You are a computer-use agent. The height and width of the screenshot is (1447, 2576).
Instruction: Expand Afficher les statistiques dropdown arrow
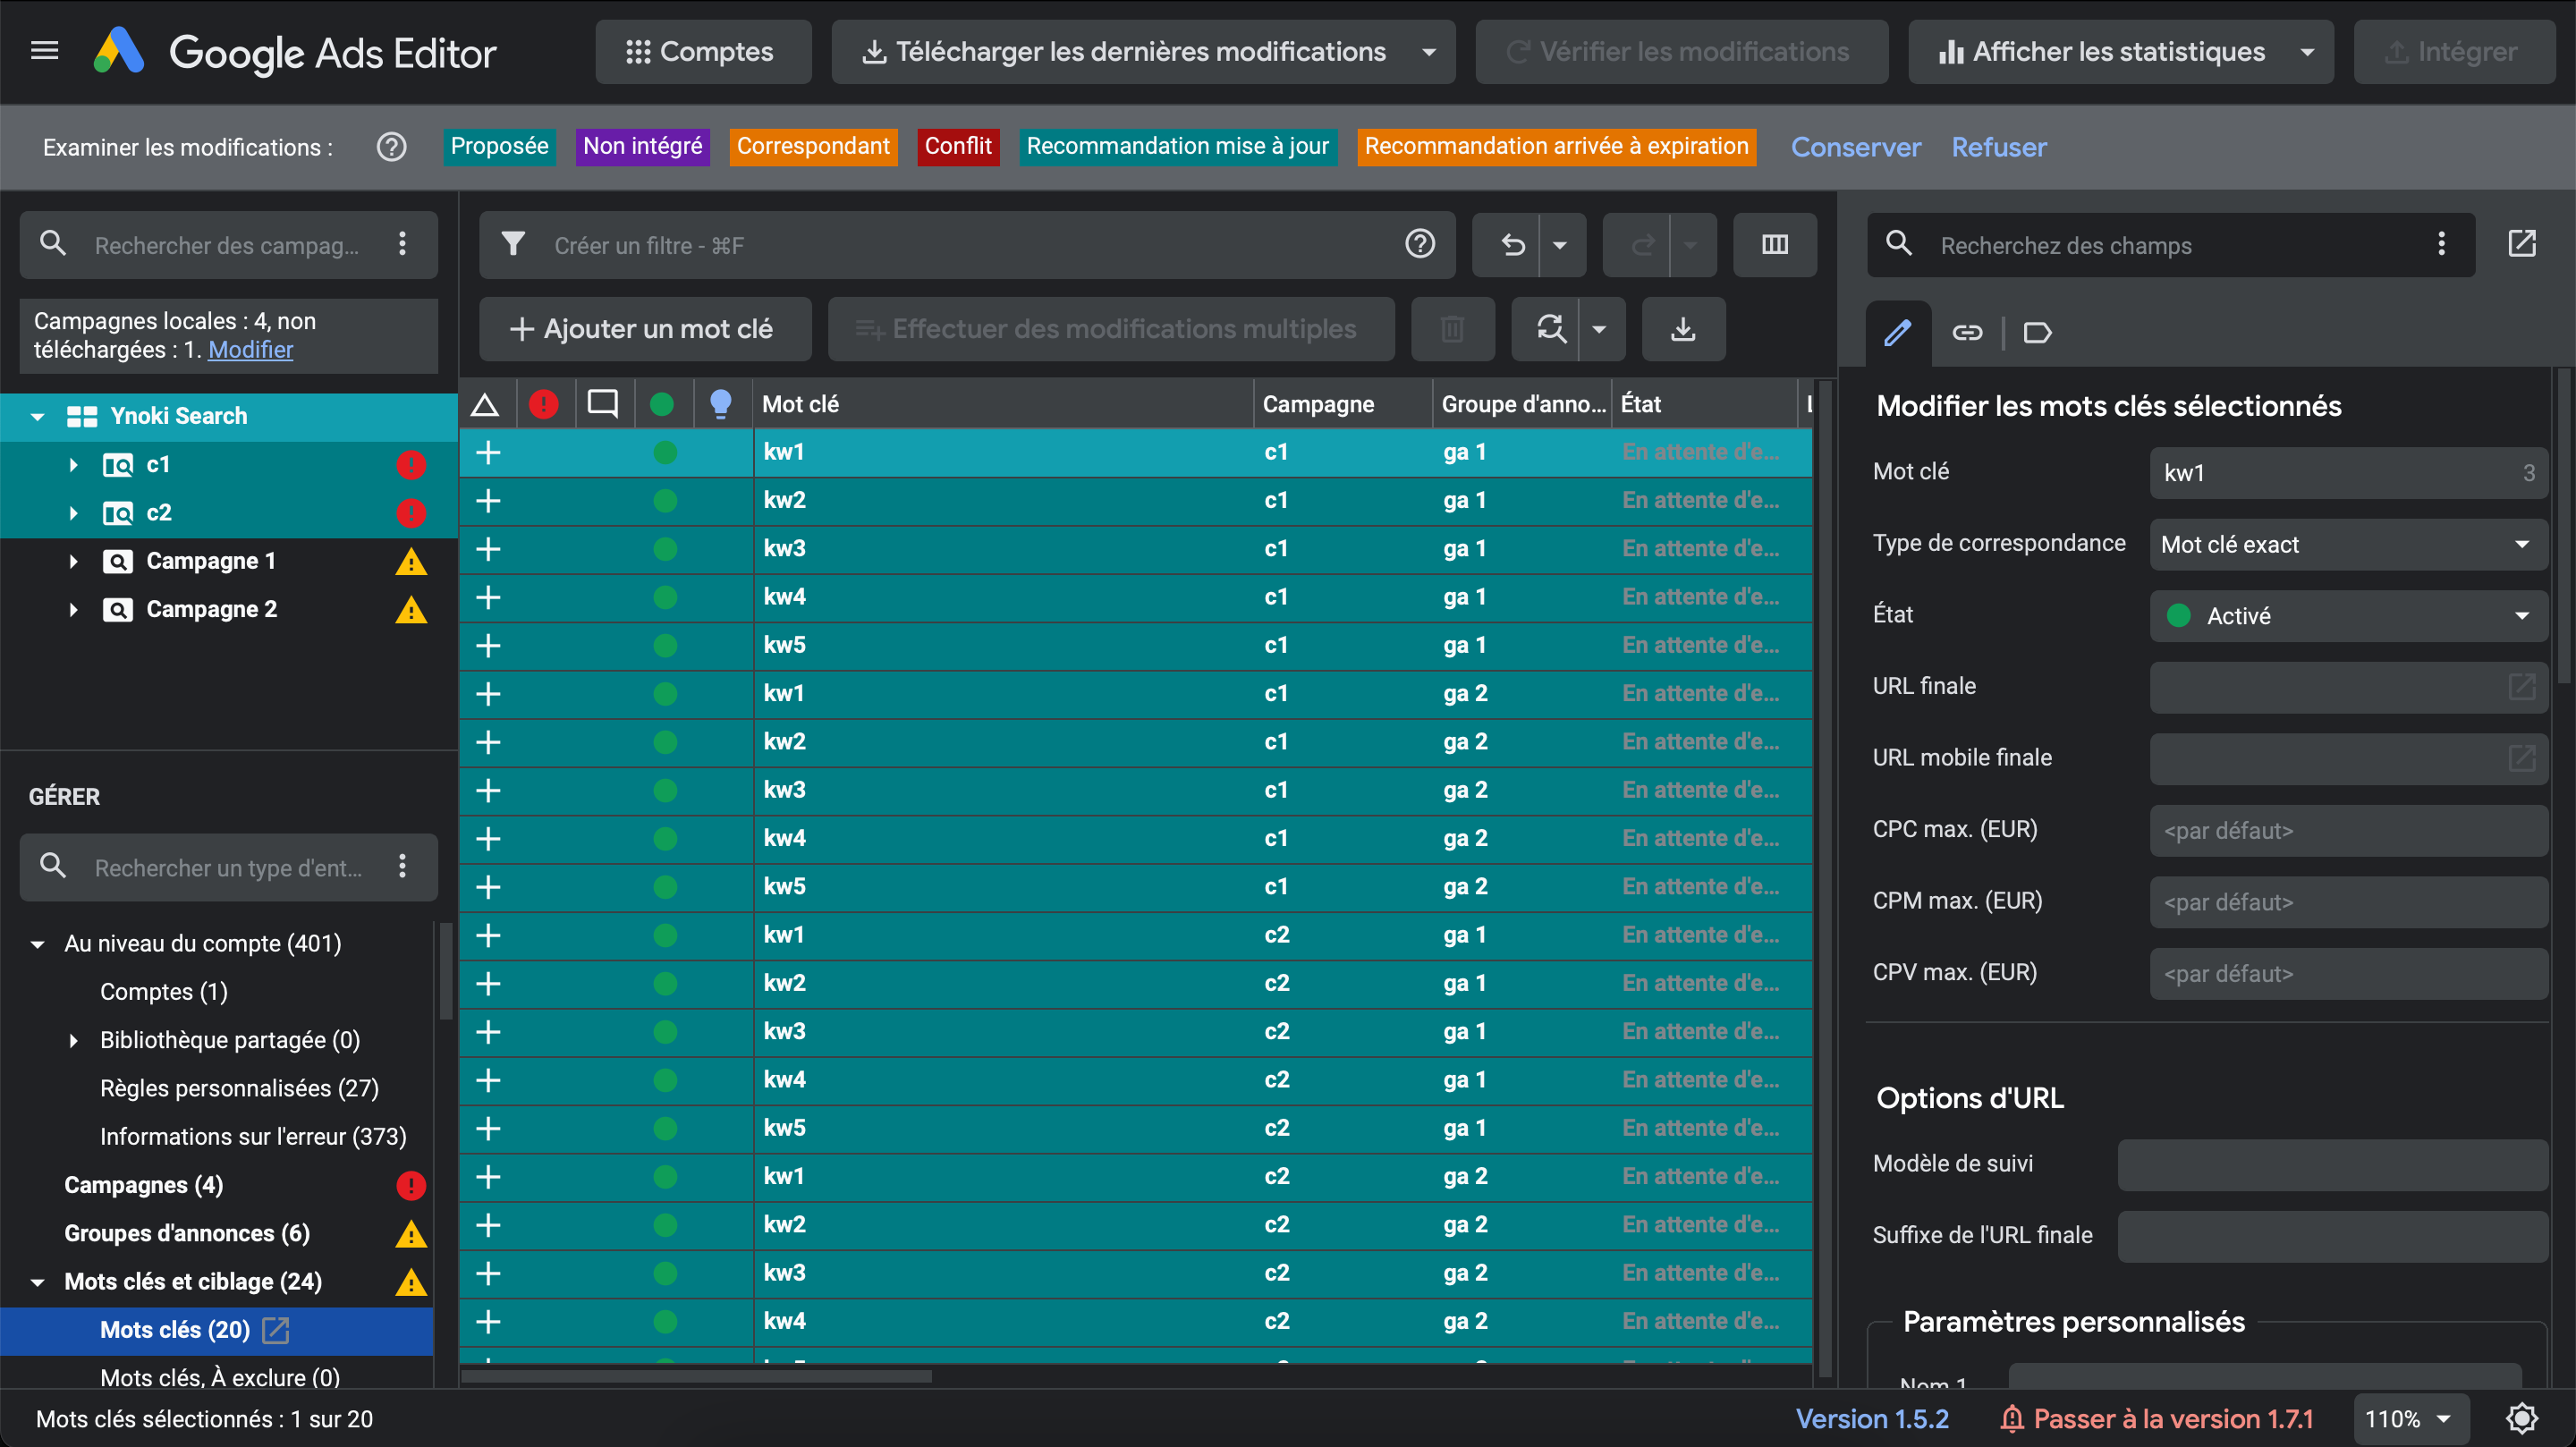[x=2307, y=52]
